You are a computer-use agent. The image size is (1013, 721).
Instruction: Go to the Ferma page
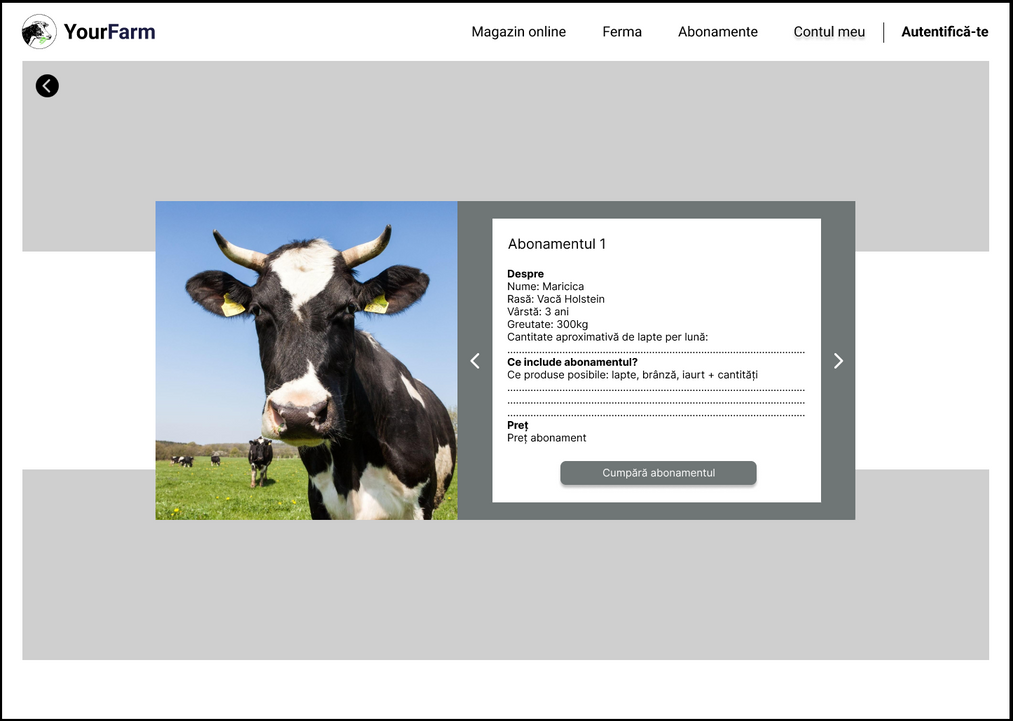tap(622, 32)
